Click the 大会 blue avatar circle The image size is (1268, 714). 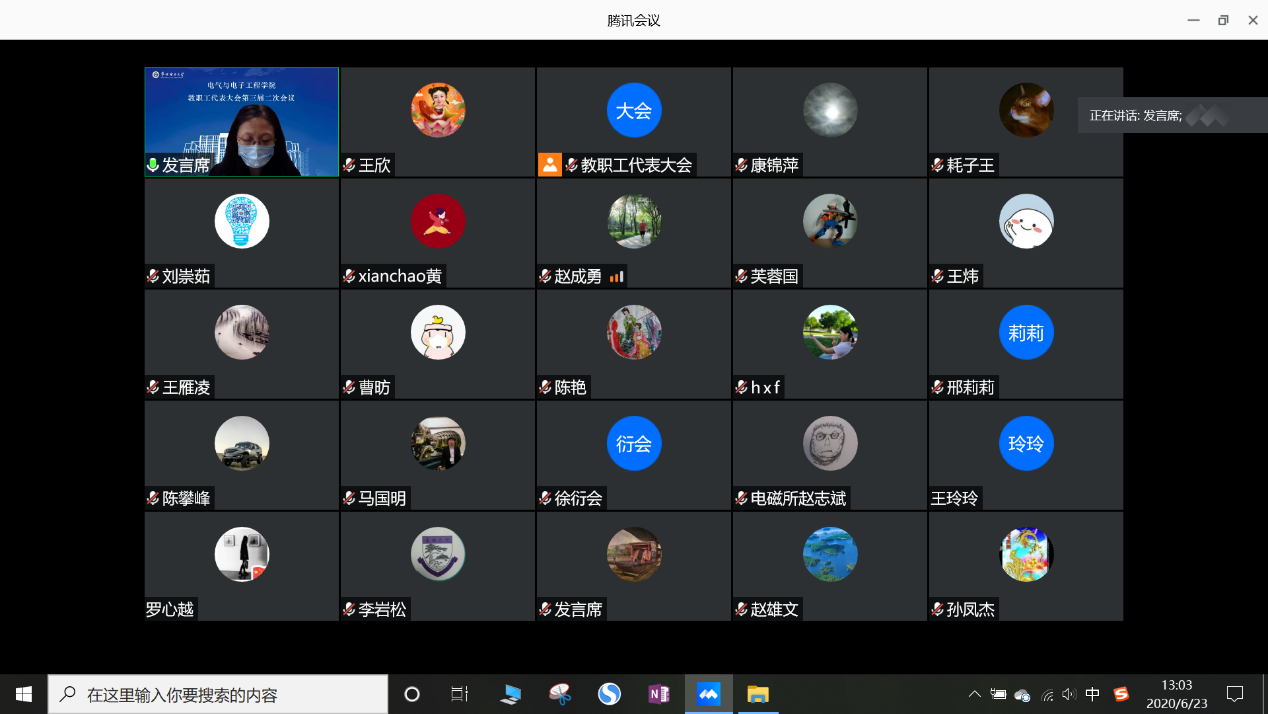[x=633, y=110]
